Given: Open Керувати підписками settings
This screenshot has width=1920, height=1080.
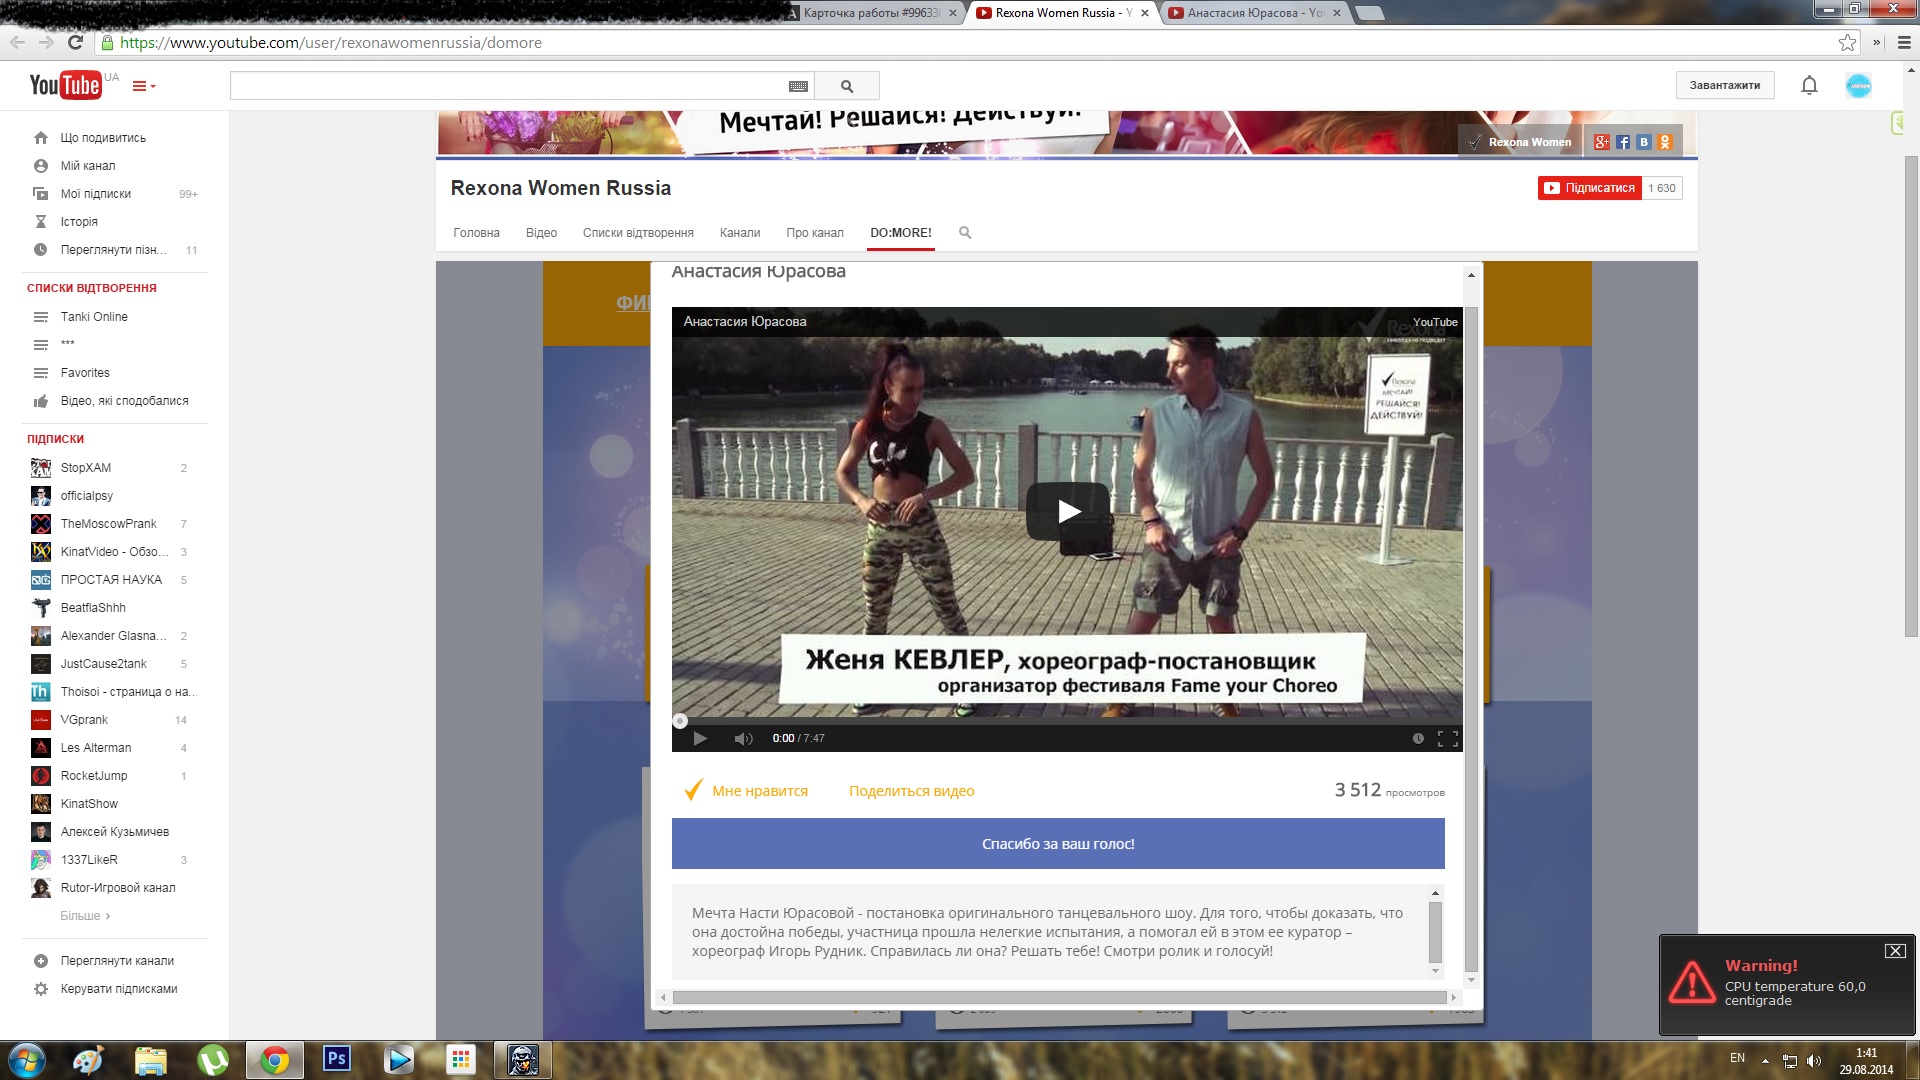Looking at the screenshot, I should point(119,989).
